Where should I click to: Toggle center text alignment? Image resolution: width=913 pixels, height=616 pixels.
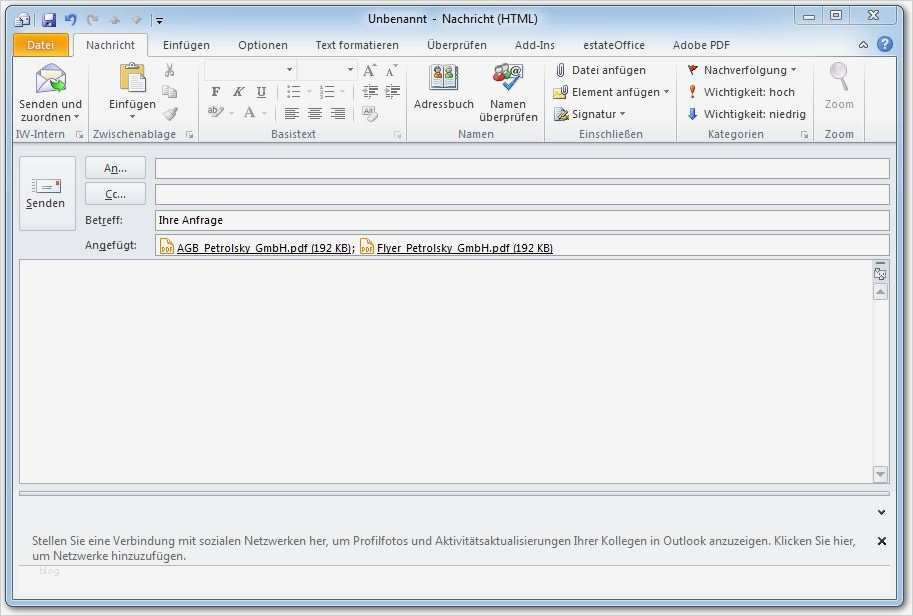[315, 113]
